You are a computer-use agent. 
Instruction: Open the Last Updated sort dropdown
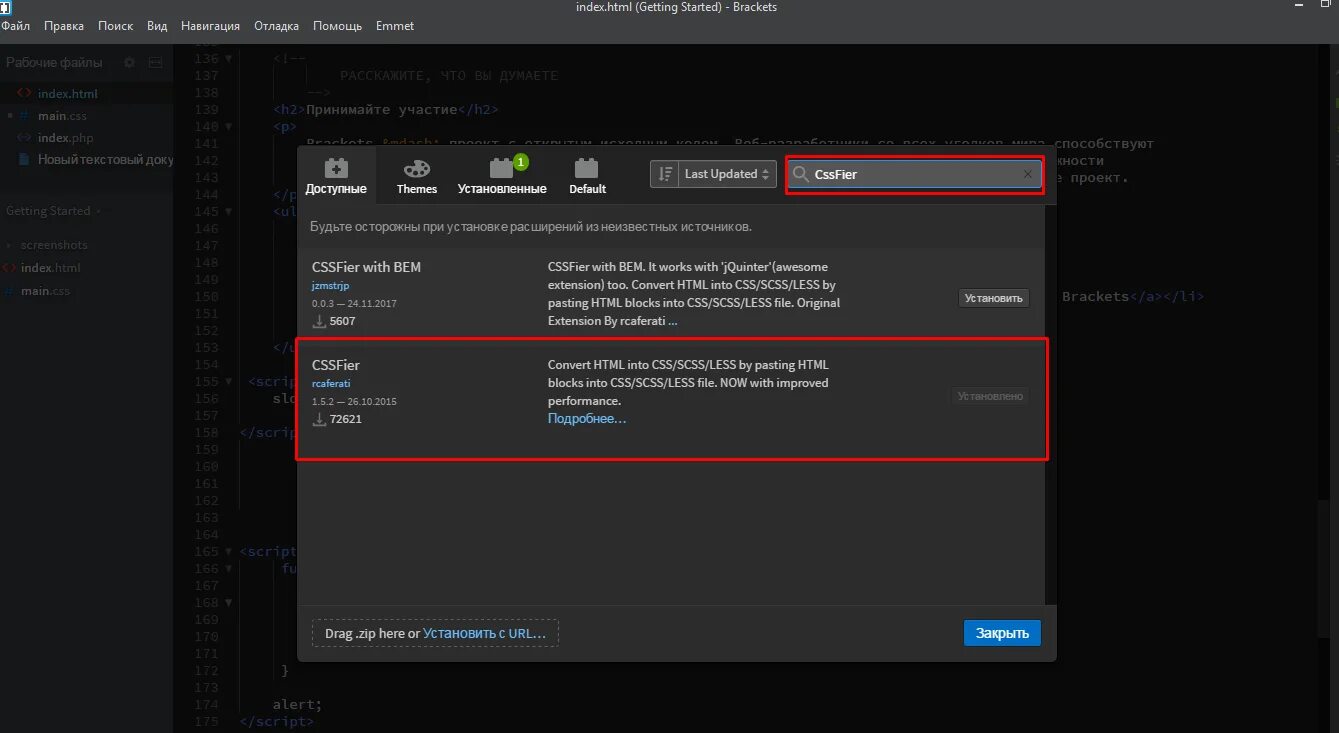tap(727, 174)
